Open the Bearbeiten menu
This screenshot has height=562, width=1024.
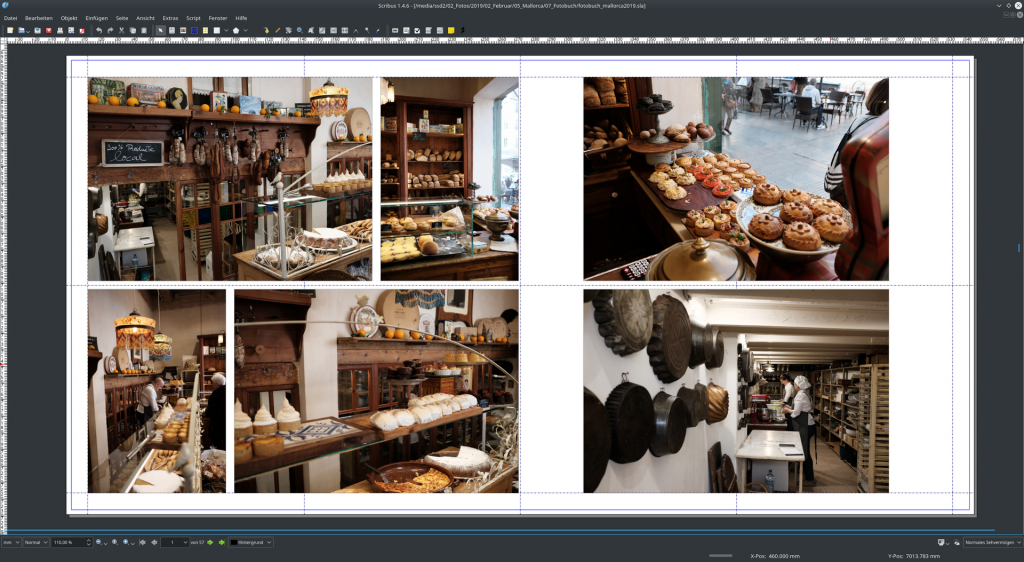coord(39,18)
